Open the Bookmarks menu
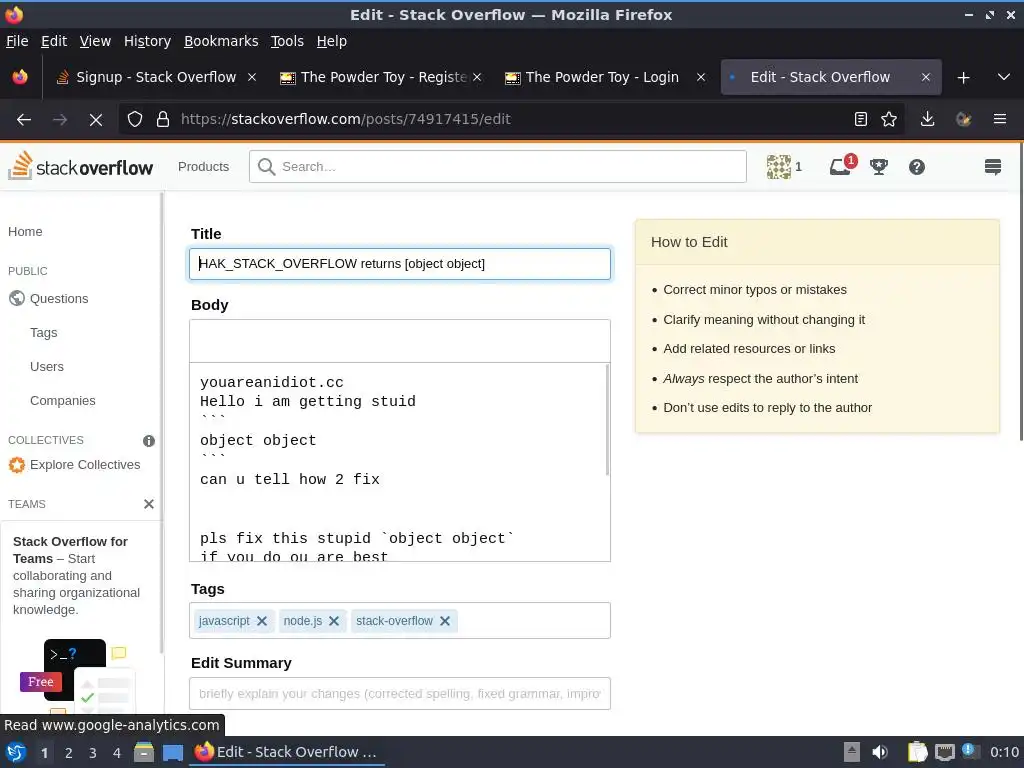The width and height of the screenshot is (1024, 768). pyautogui.click(x=221, y=41)
